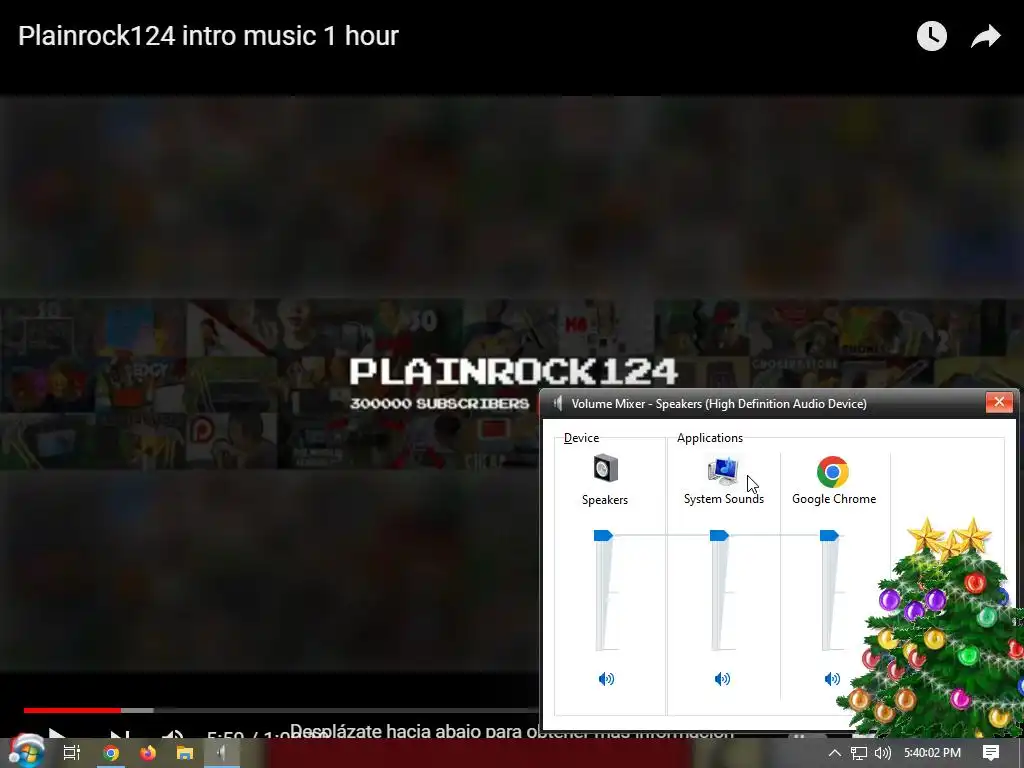Click the System Sounds volume slider handle
1024x768 pixels.
[x=719, y=536]
